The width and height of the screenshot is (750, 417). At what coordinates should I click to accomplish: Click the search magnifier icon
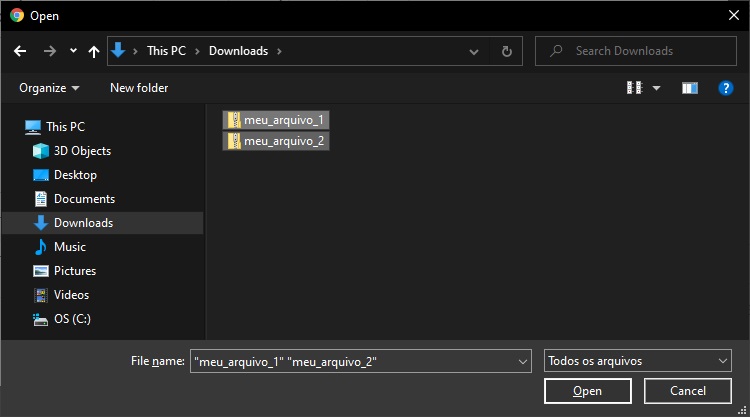(x=556, y=51)
